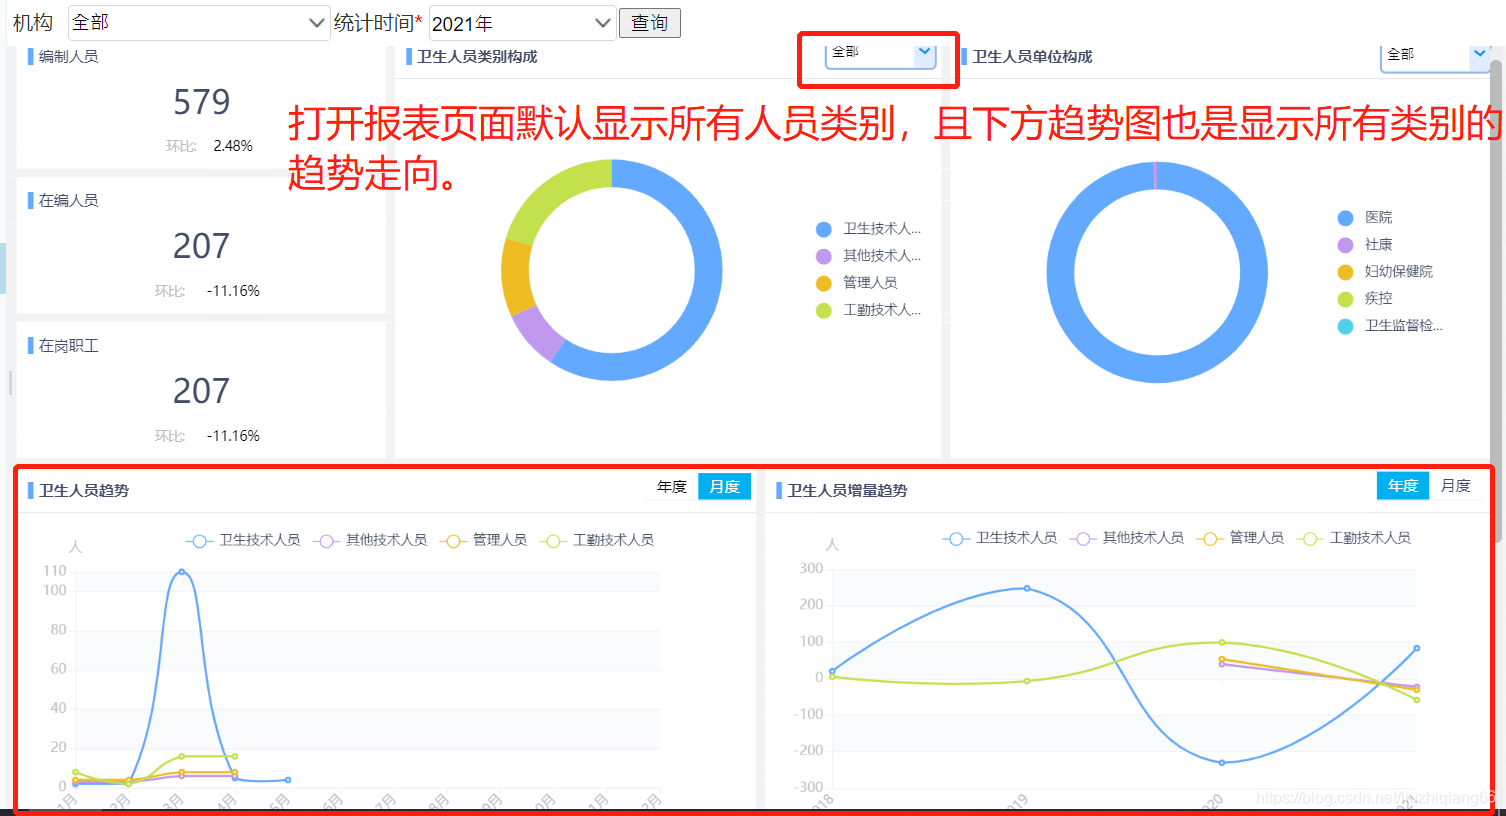
Task: Toggle 其他技术人员 legend in category donut chart
Action: point(868,256)
